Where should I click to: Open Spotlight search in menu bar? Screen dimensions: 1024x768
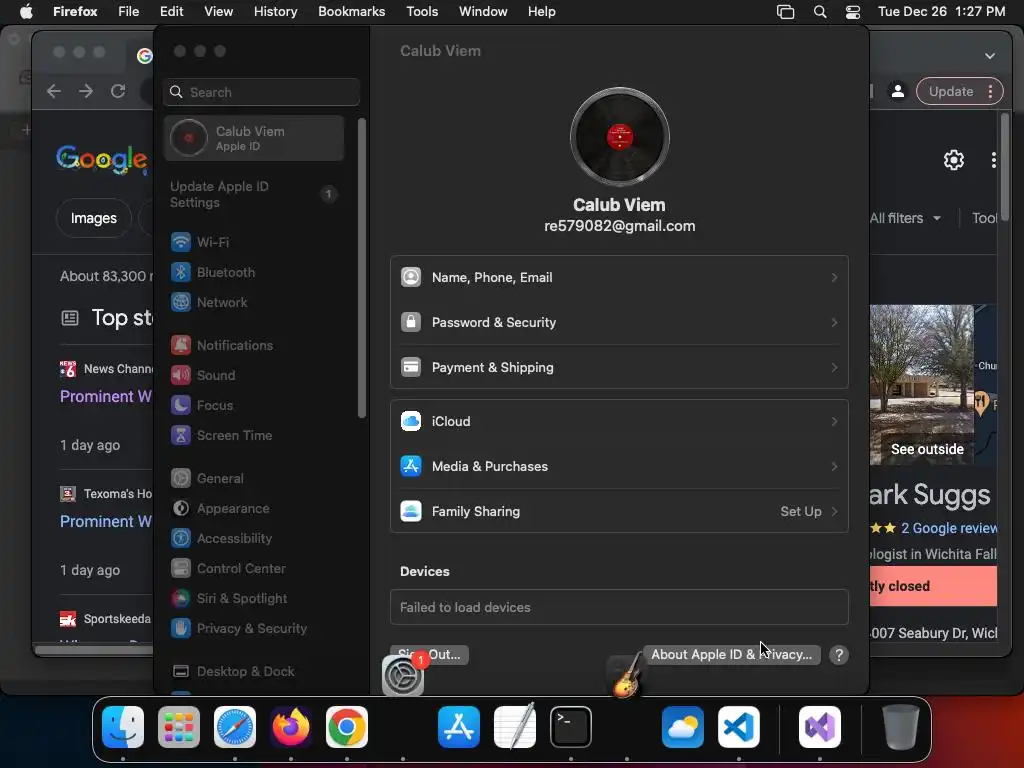820,11
